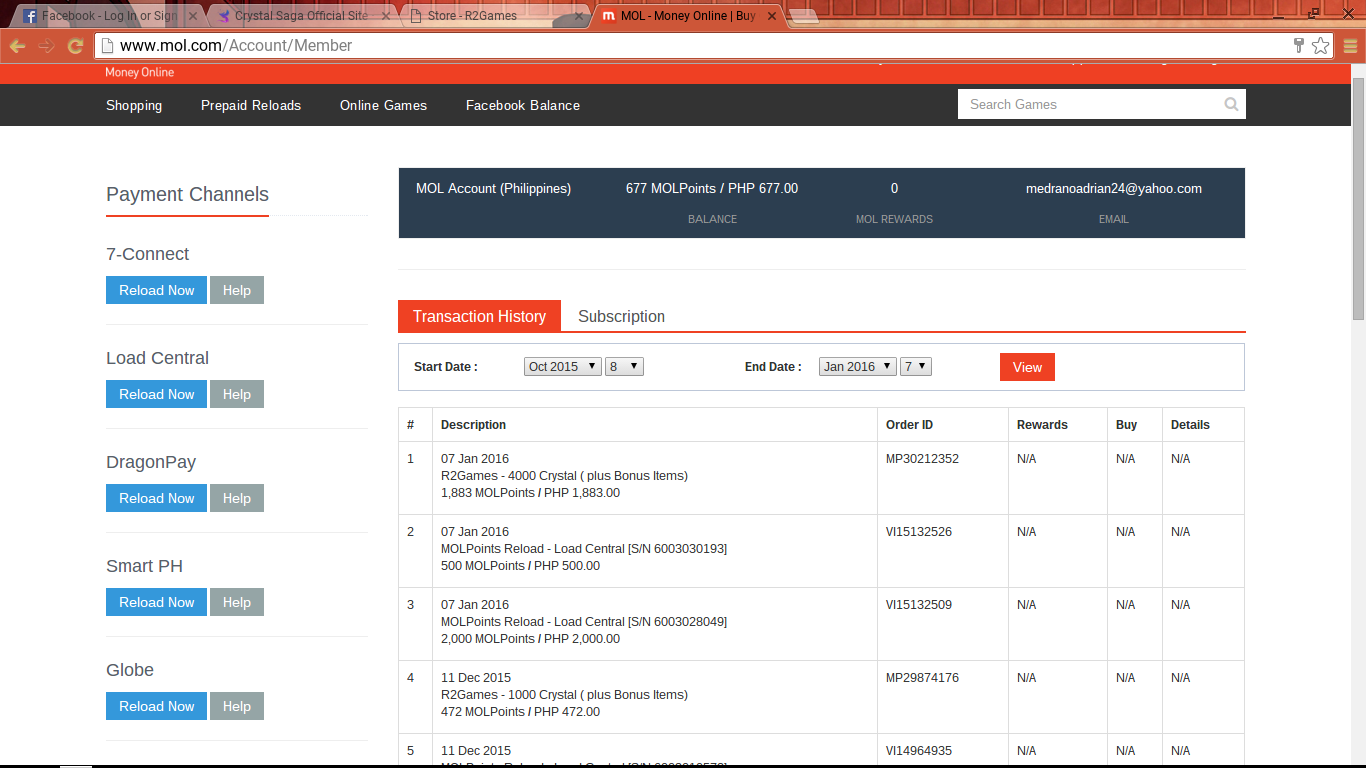Bookmark this page with the star icon
This screenshot has width=1366, height=768.
pos(1321,45)
